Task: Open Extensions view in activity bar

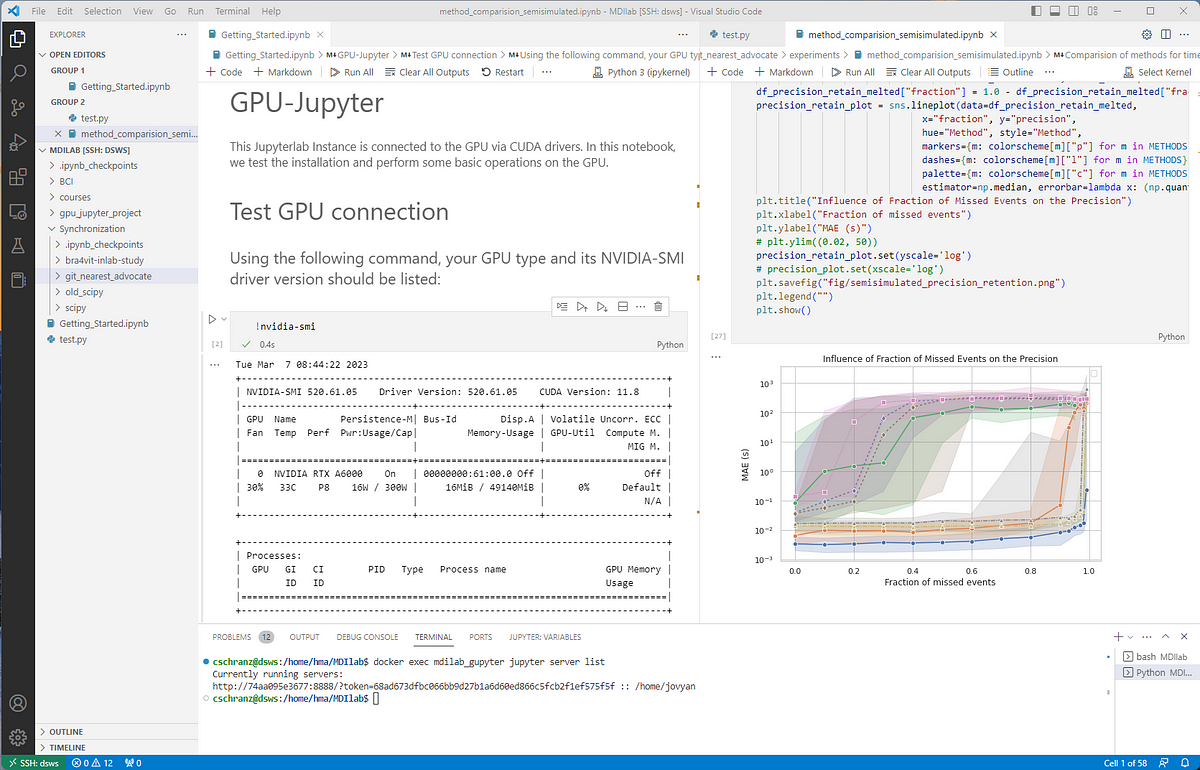Action: click(x=17, y=178)
